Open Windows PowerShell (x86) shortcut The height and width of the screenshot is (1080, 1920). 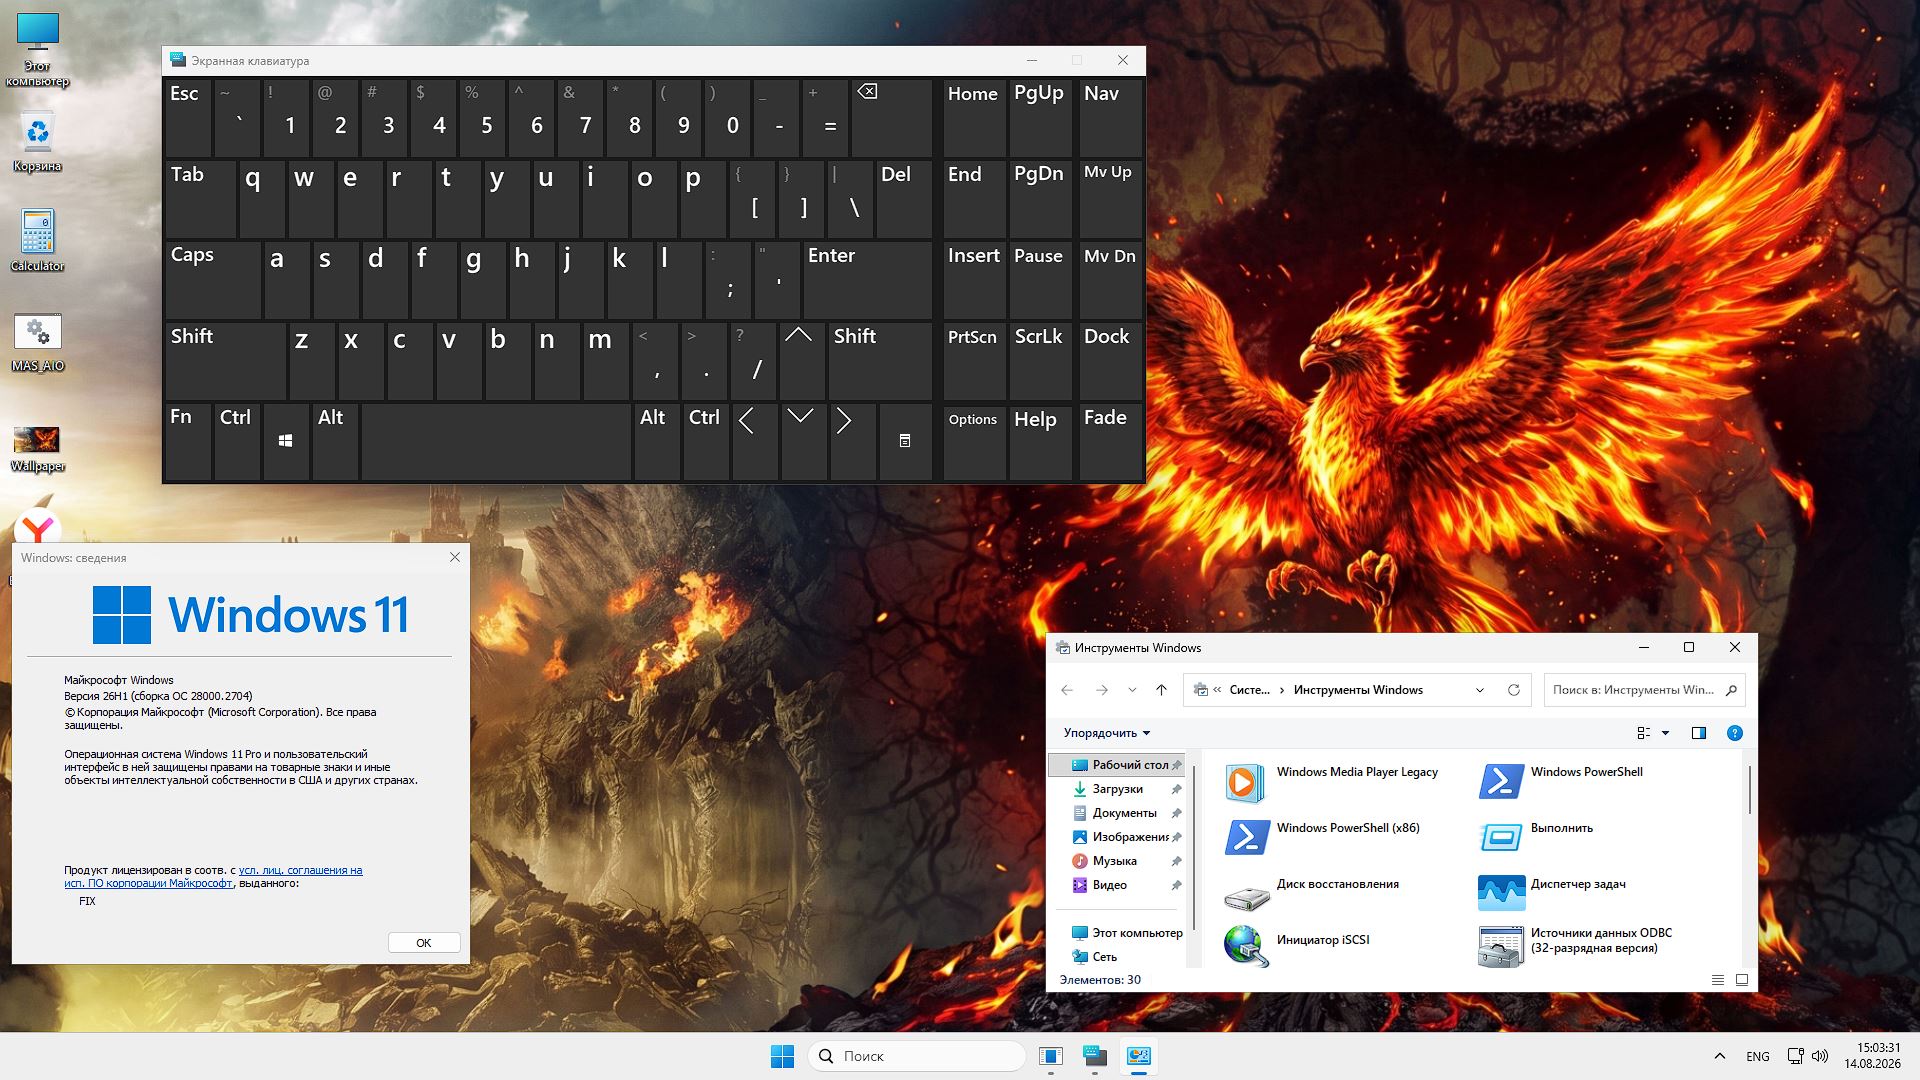[1322, 838]
